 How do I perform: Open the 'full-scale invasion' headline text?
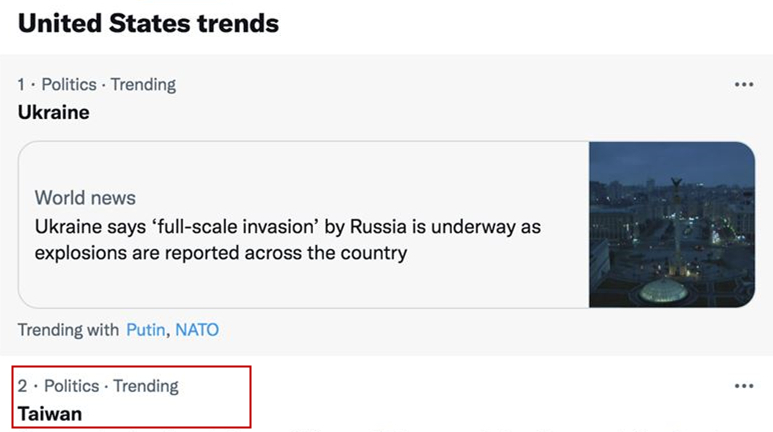point(287,240)
